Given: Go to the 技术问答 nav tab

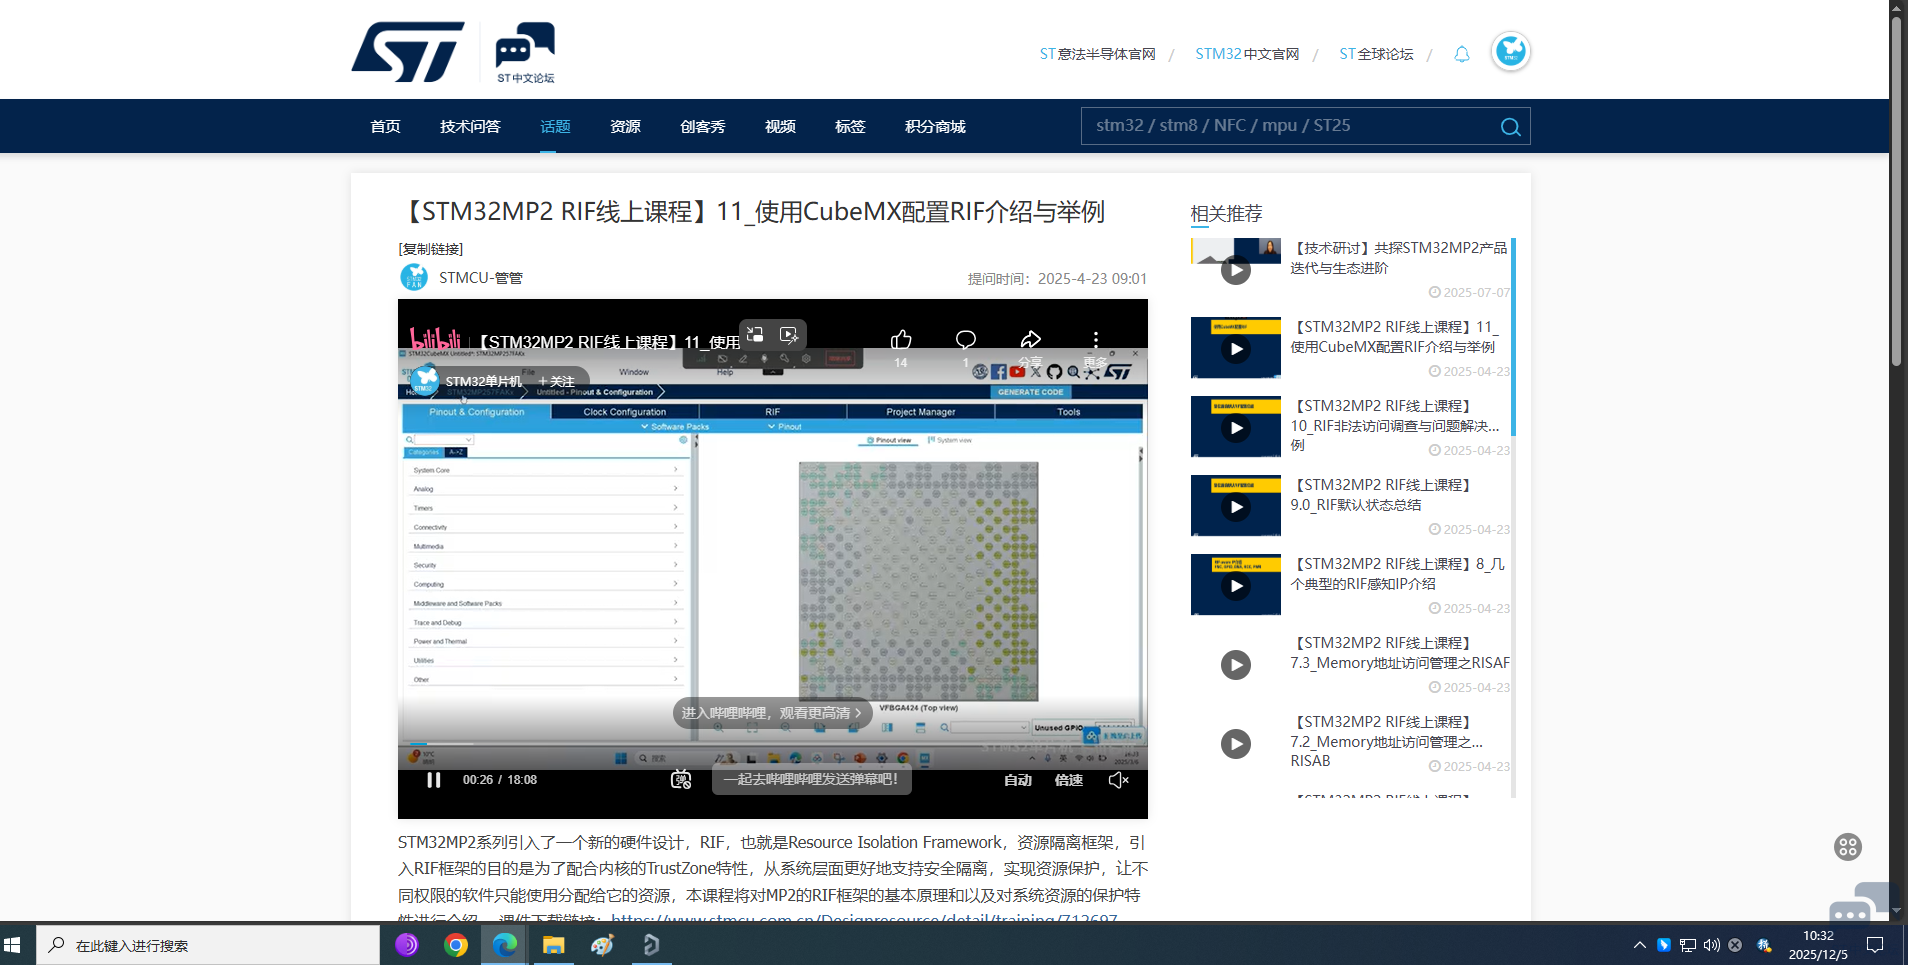Looking at the screenshot, I should 470,127.
